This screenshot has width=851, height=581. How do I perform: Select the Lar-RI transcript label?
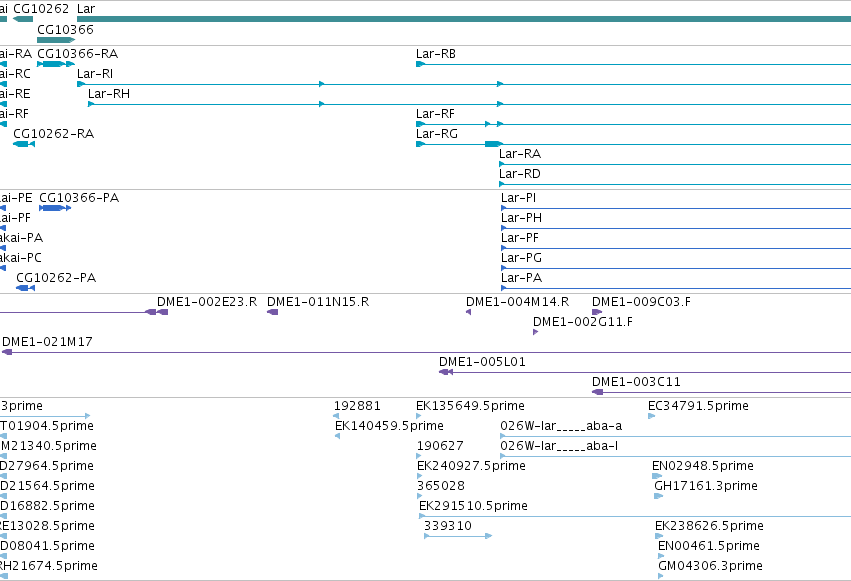pyautogui.click(x=95, y=74)
